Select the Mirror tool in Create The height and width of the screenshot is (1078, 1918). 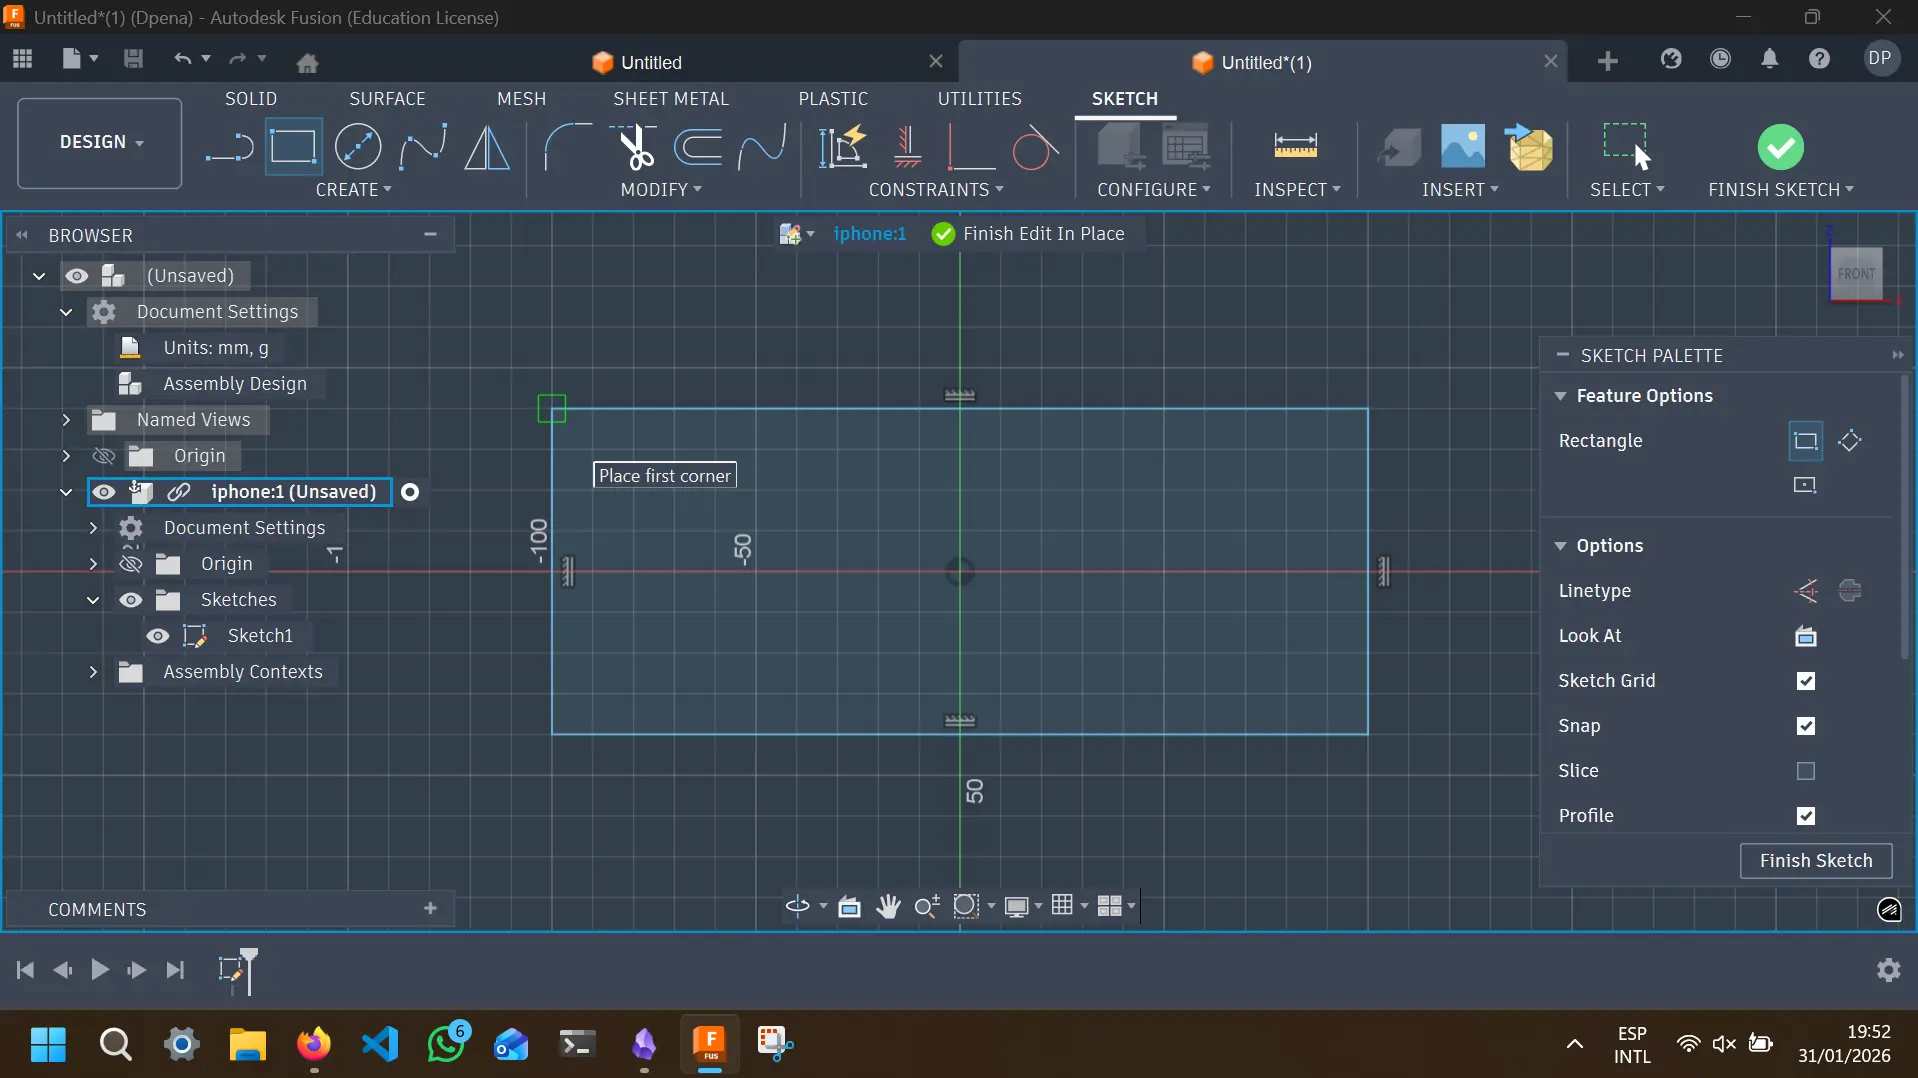click(x=487, y=147)
